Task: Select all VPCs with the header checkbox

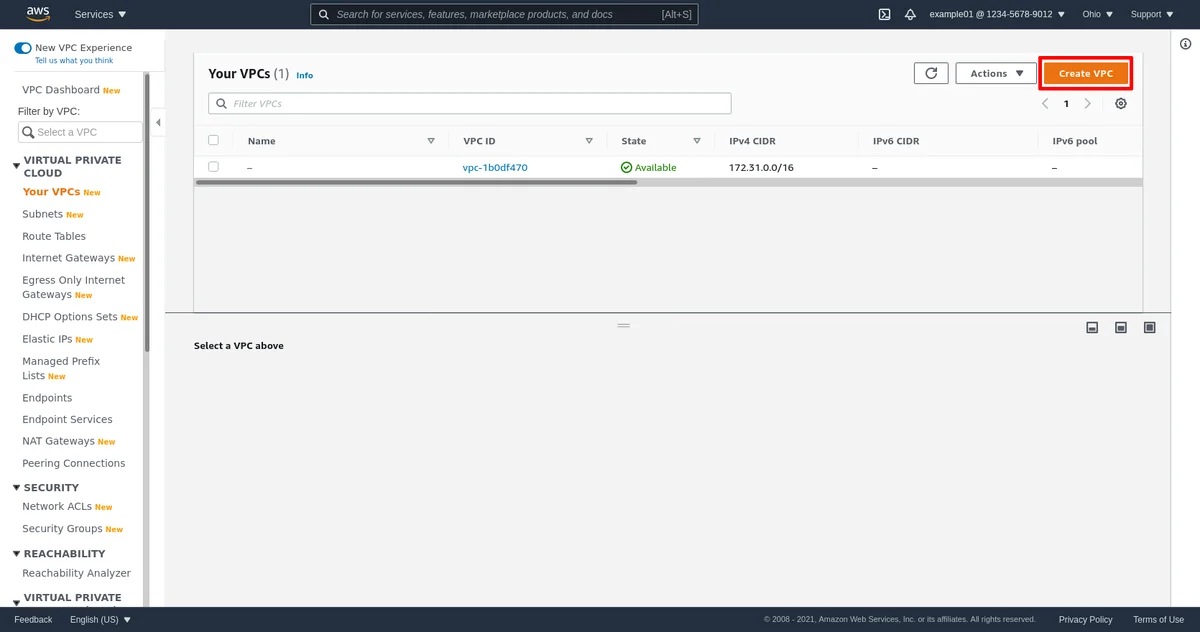Action: pyautogui.click(x=214, y=140)
